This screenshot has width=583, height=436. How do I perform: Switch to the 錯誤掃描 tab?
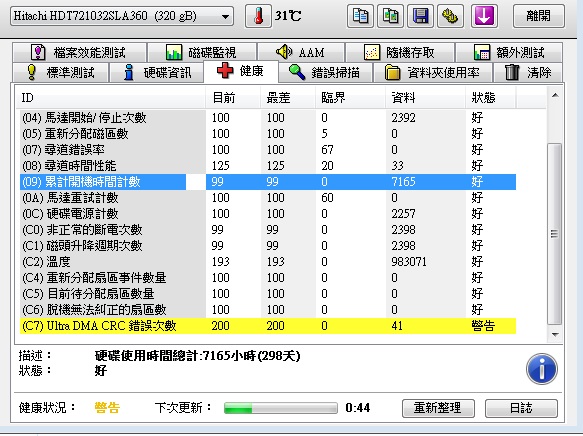click(x=325, y=72)
